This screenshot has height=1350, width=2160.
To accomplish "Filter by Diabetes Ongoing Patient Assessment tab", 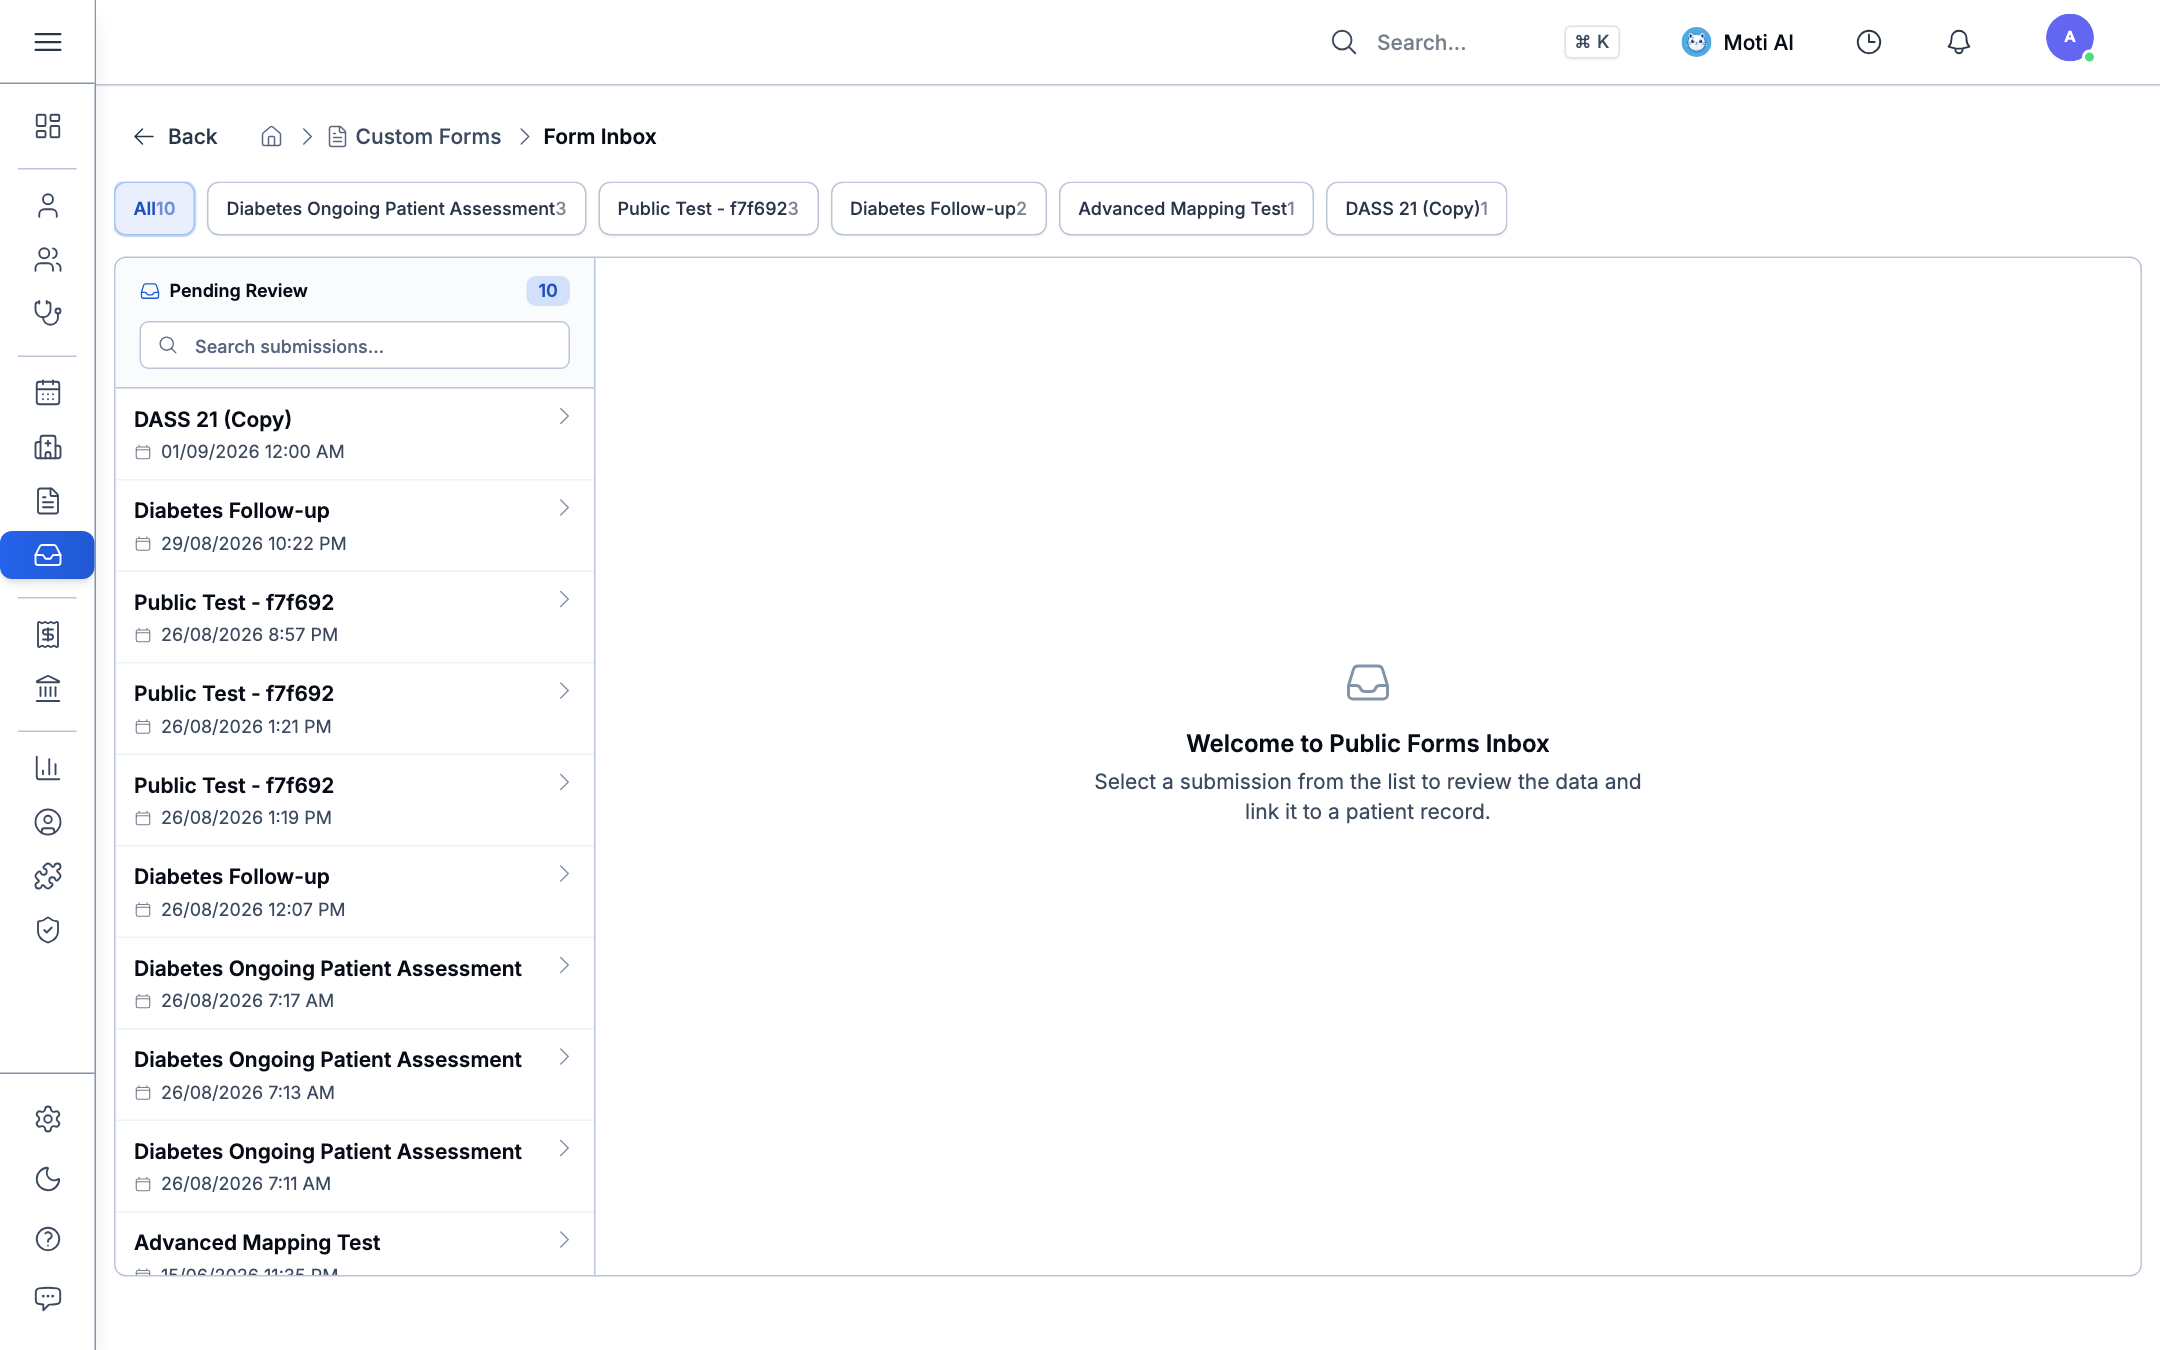I will 396,208.
